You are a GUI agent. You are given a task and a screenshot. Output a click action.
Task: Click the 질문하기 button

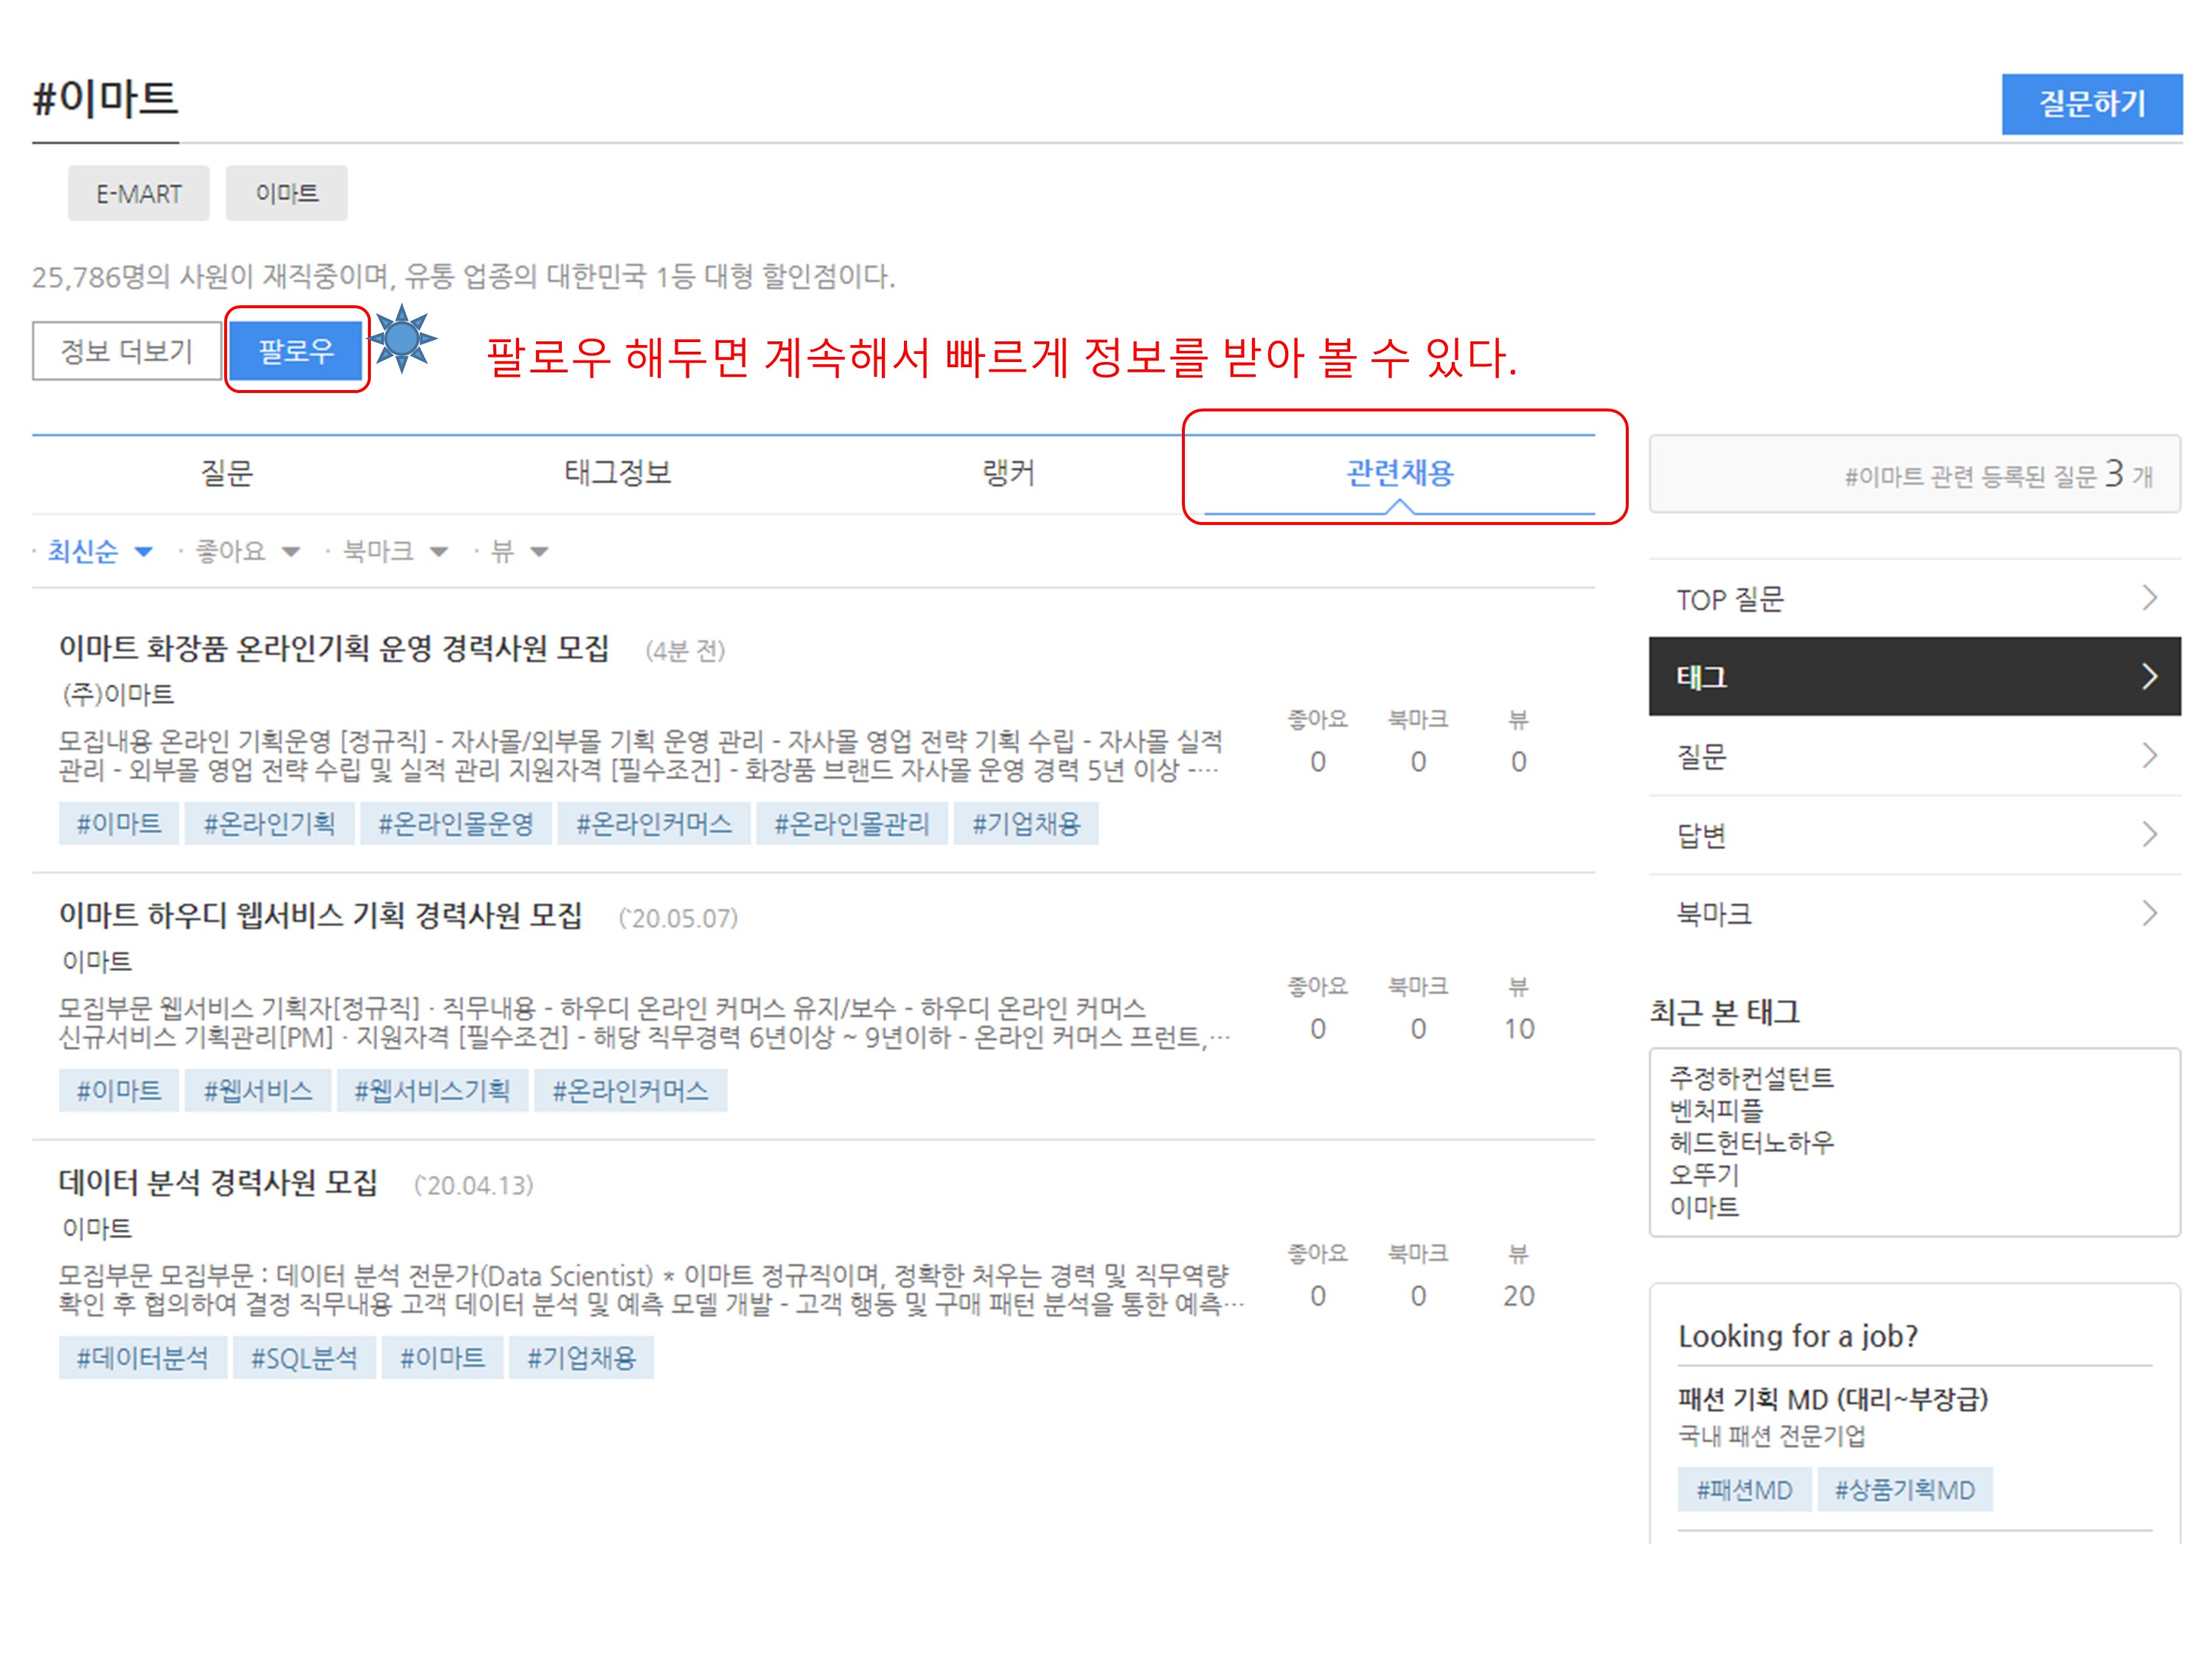click(x=2091, y=103)
